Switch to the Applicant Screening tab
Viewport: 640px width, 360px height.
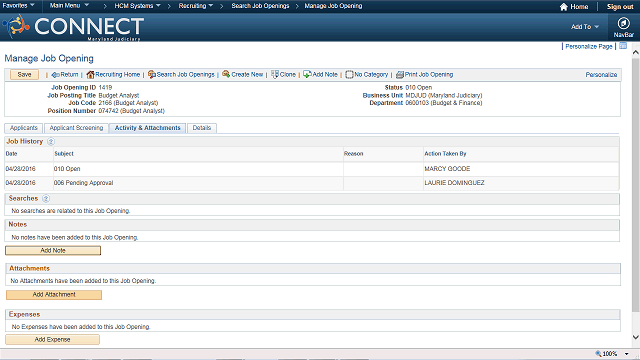76,128
